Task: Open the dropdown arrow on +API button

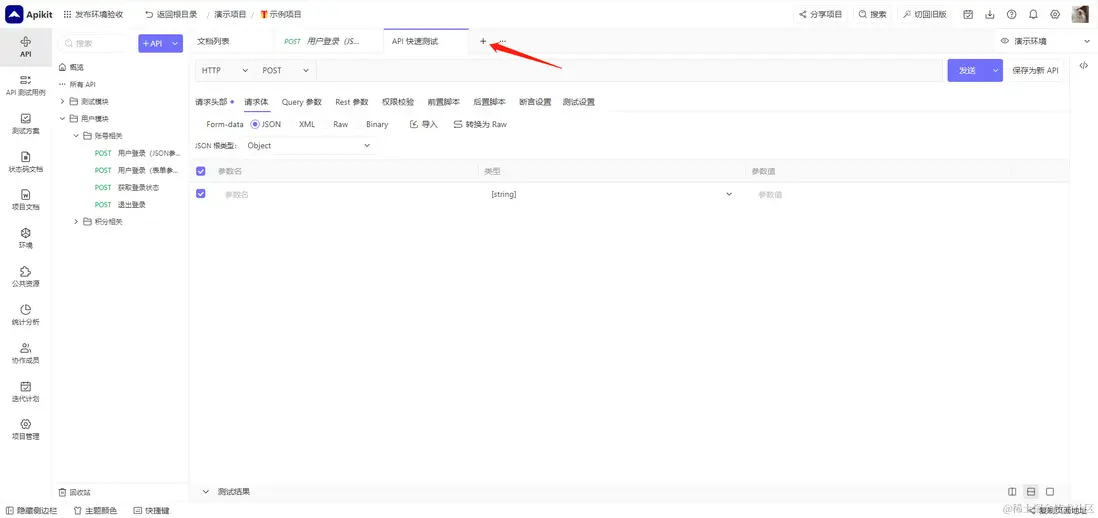Action: click(175, 43)
